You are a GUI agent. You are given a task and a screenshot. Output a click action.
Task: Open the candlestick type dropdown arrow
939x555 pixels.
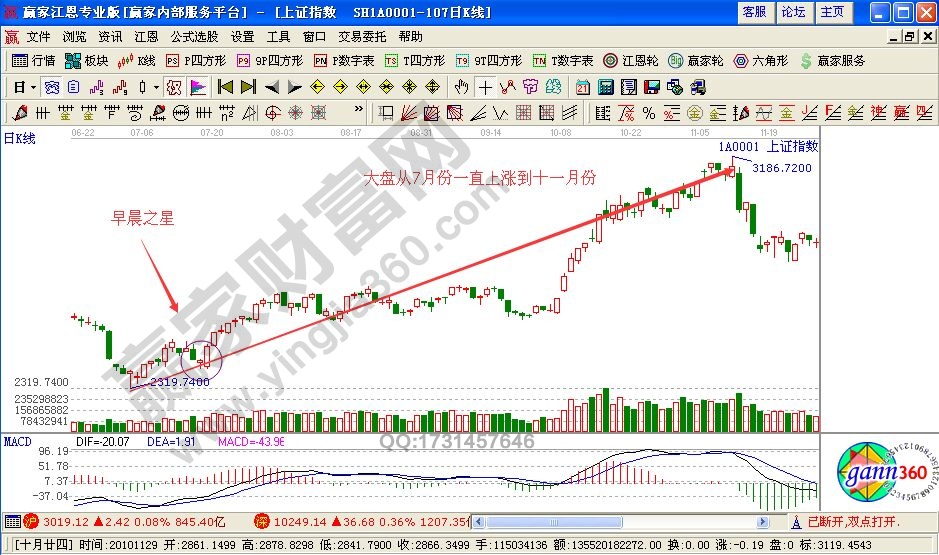pyautogui.click(x=155, y=87)
